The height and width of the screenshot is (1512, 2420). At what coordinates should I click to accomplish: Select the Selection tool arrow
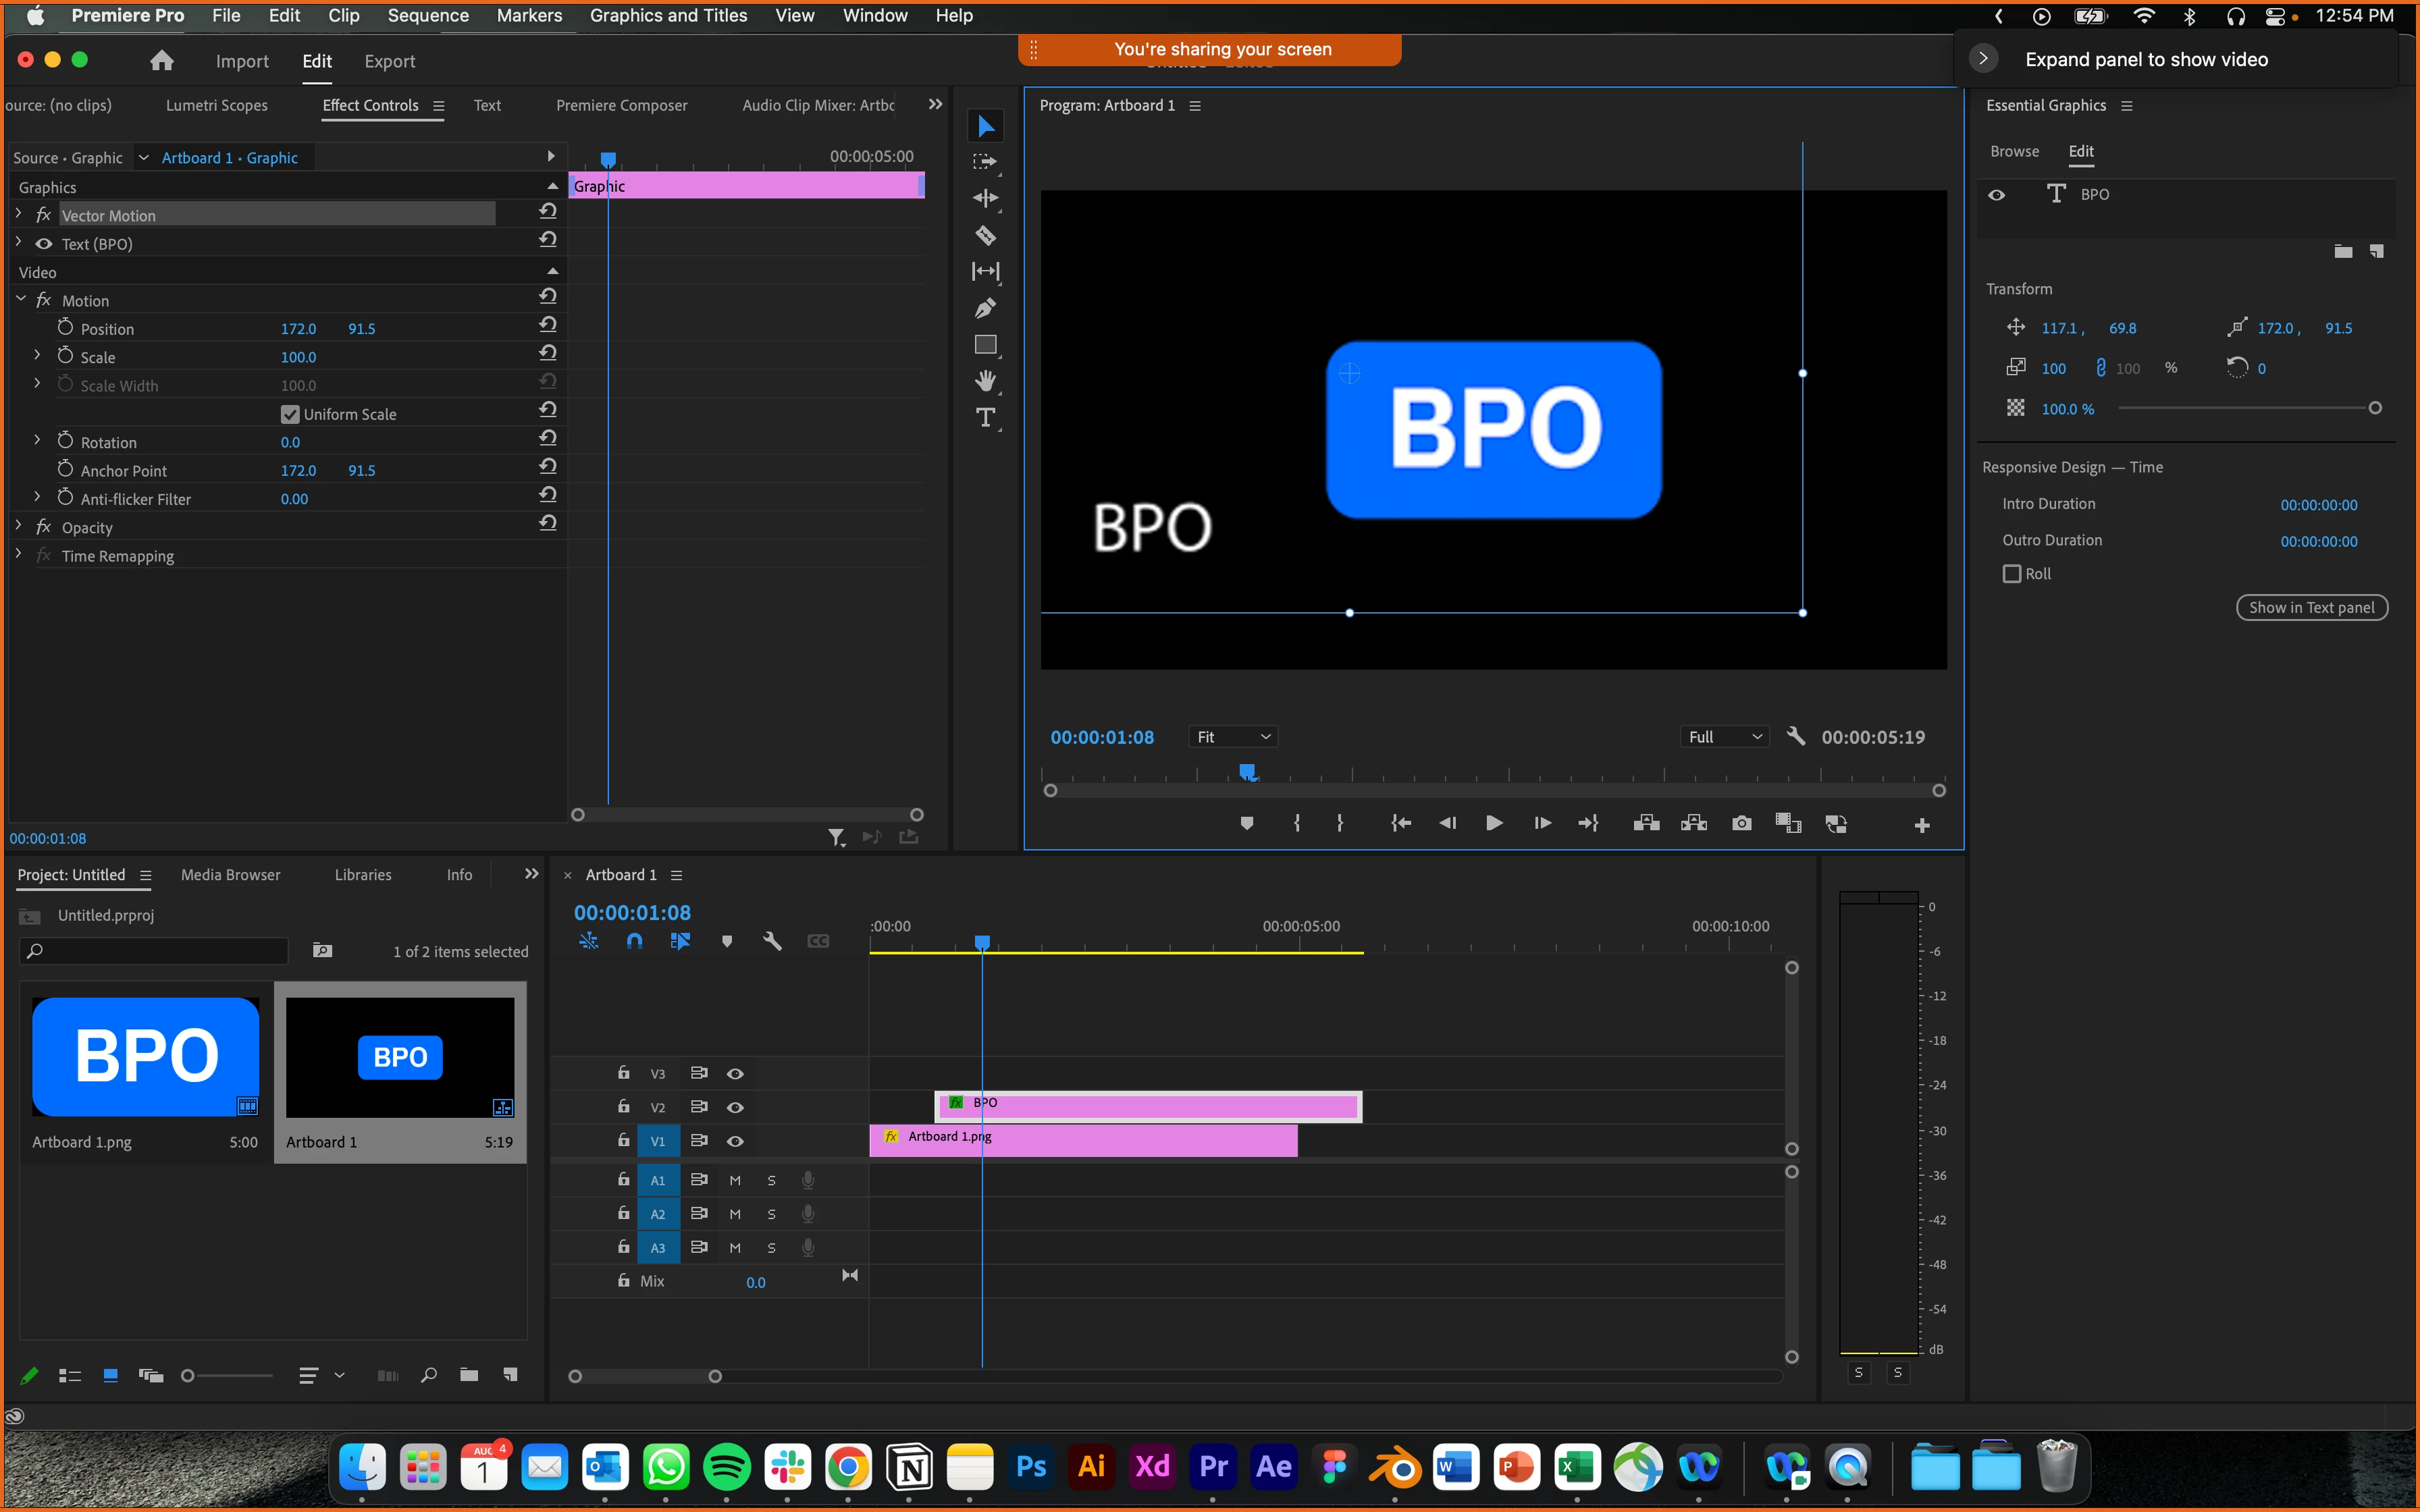click(x=985, y=126)
